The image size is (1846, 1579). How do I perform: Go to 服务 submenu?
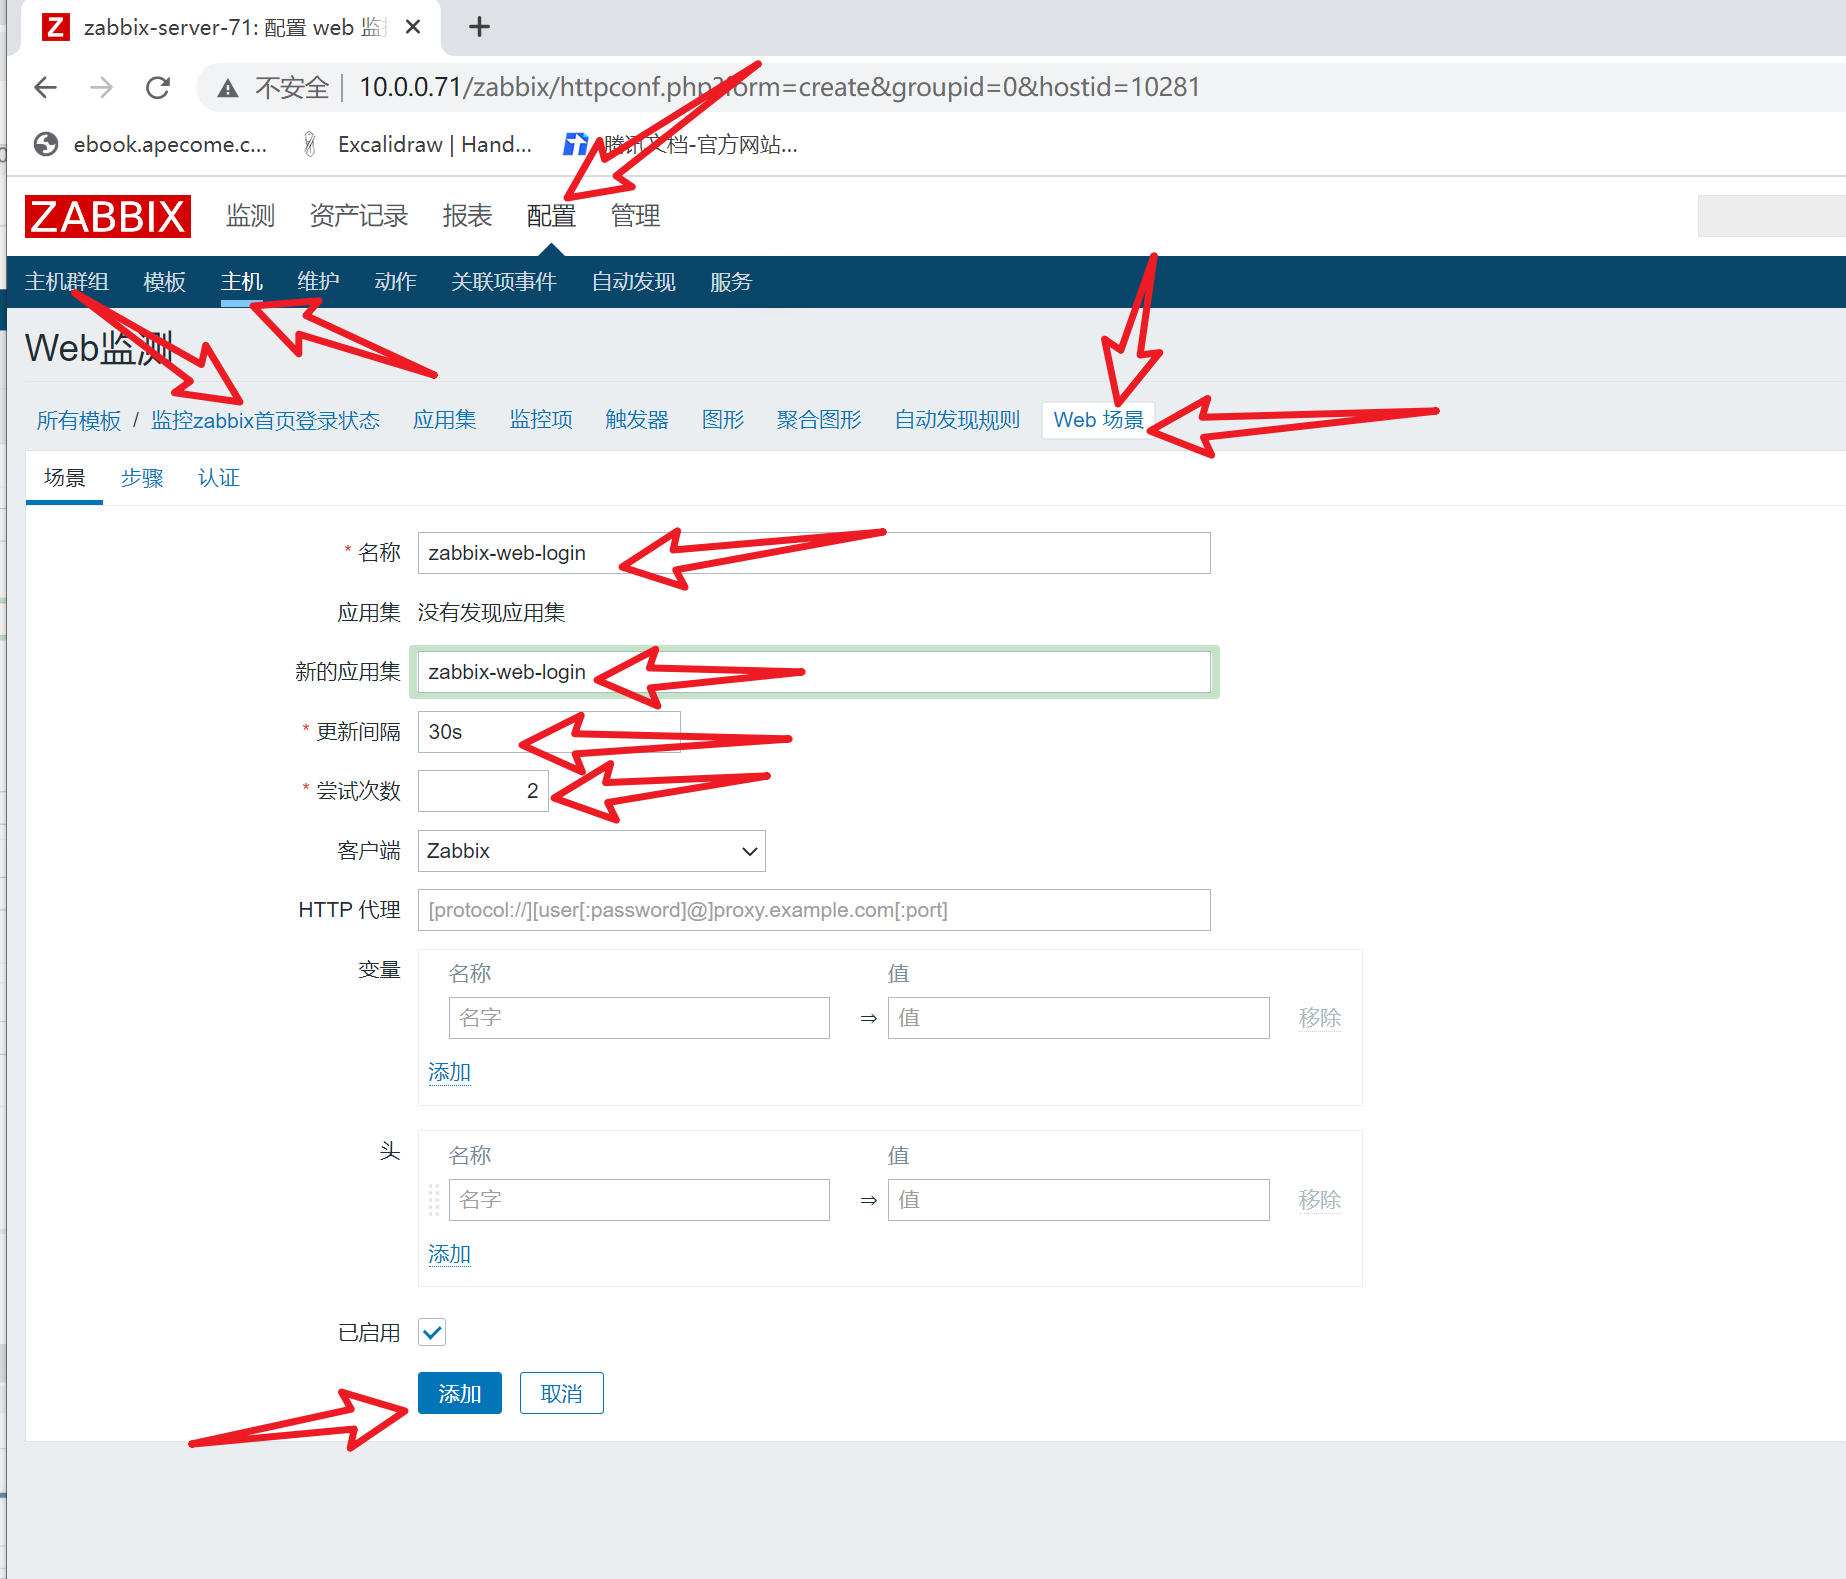(731, 282)
